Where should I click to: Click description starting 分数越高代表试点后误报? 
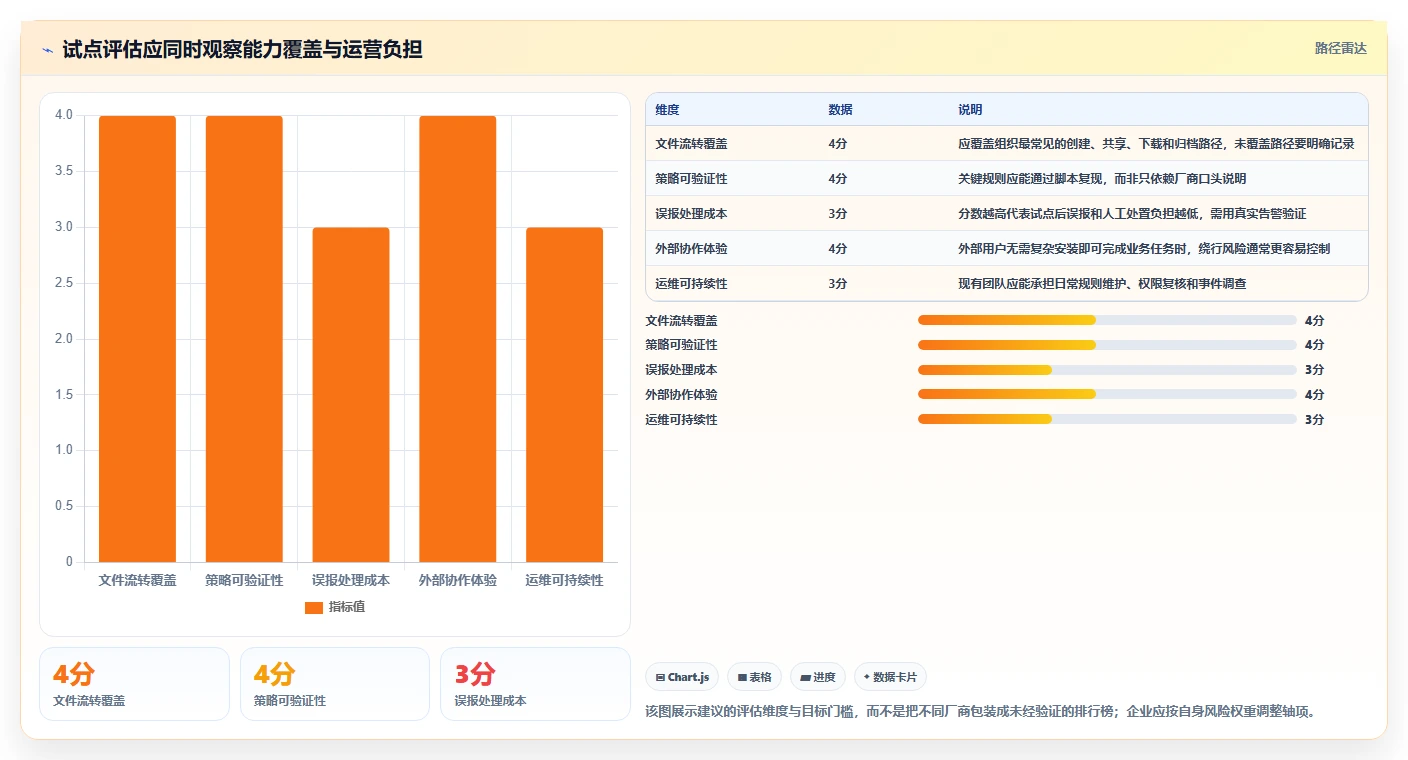click(1132, 214)
